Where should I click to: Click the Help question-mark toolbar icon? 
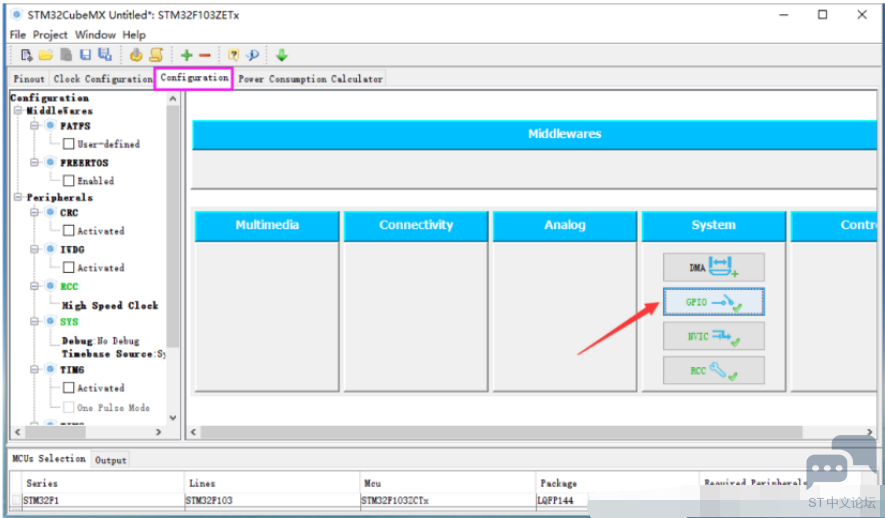pyautogui.click(x=233, y=55)
